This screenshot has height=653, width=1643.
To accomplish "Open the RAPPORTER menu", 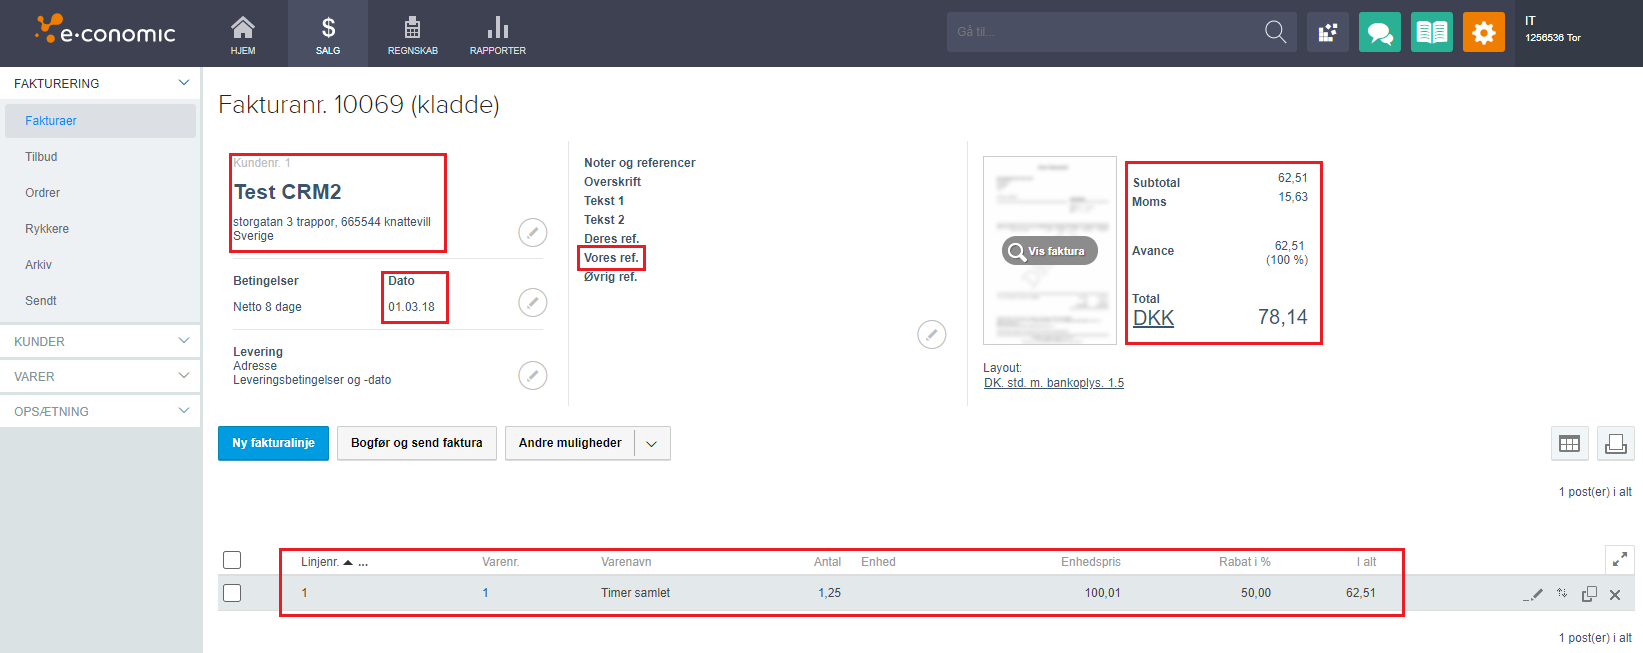I will coord(497,34).
